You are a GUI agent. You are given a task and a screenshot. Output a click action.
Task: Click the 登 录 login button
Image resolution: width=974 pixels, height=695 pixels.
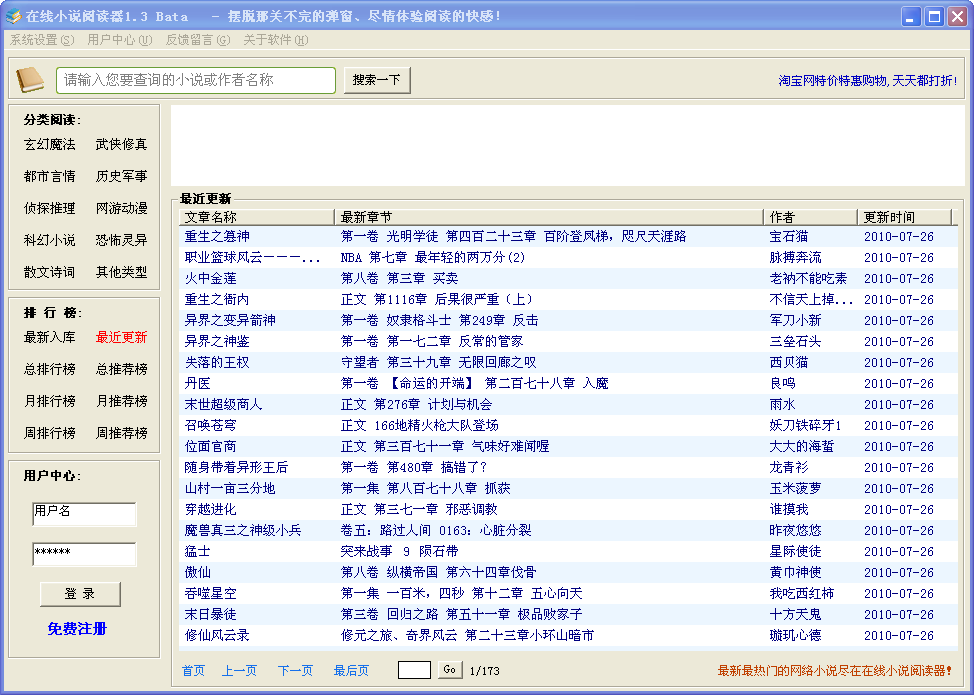pos(80,594)
